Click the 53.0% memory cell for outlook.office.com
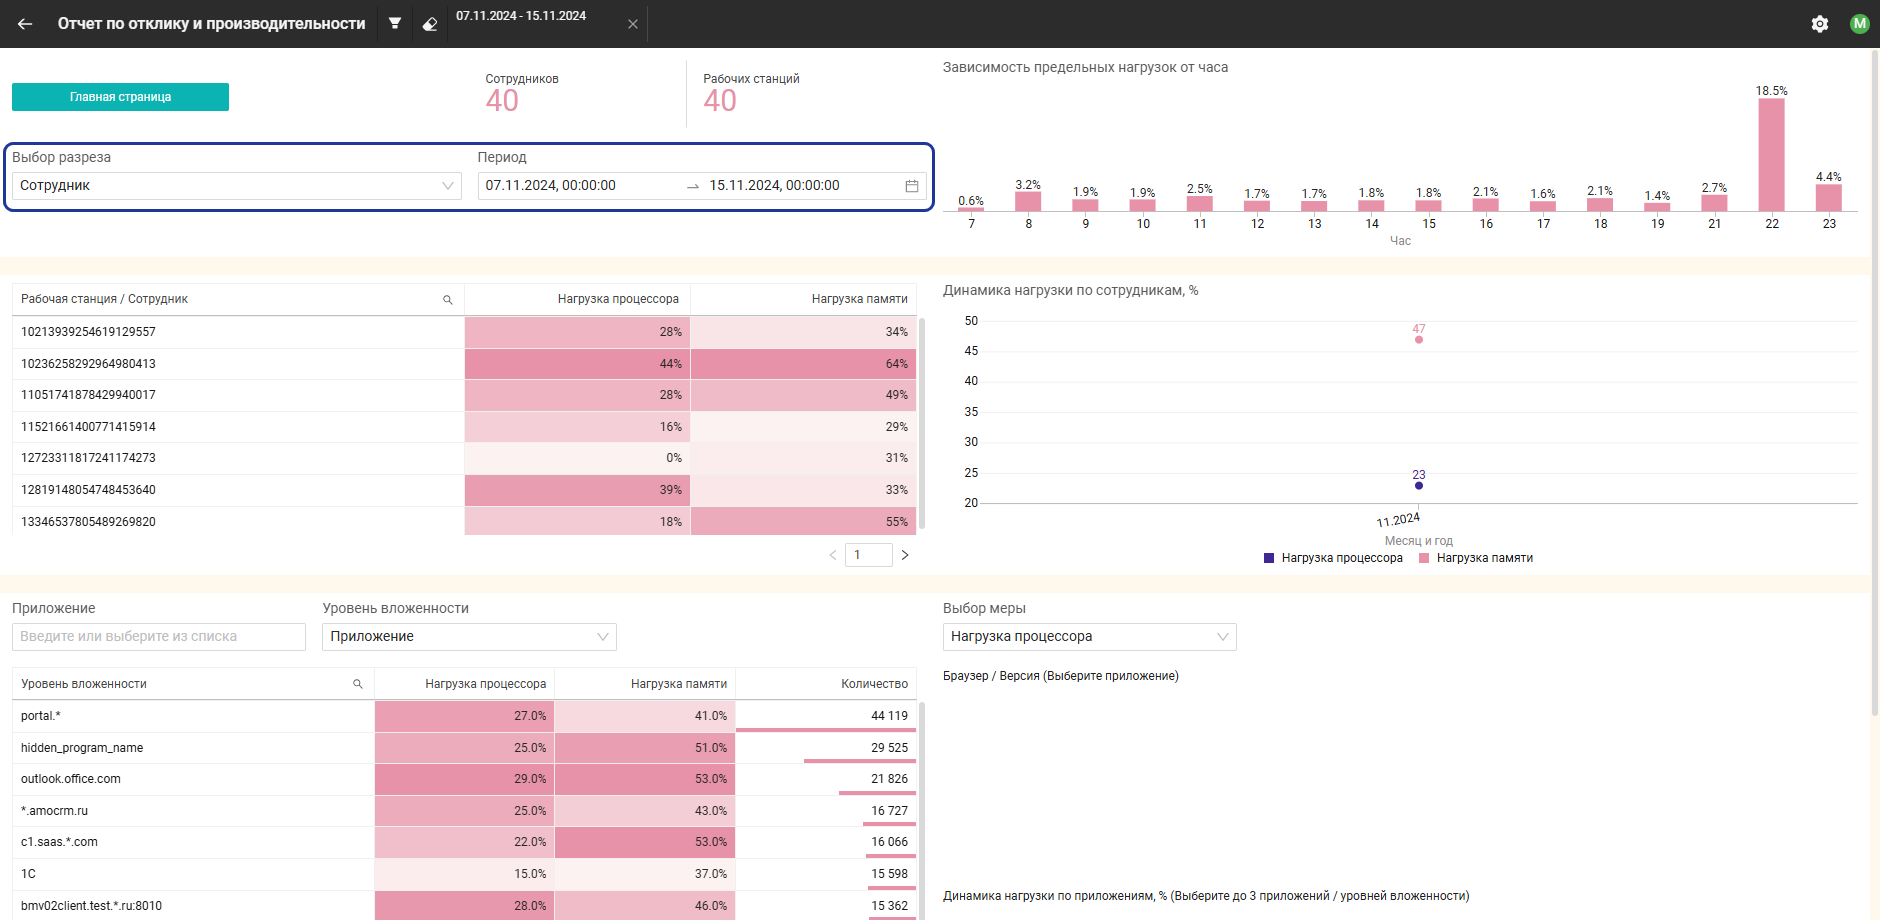The height and width of the screenshot is (920, 1880). (645, 779)
